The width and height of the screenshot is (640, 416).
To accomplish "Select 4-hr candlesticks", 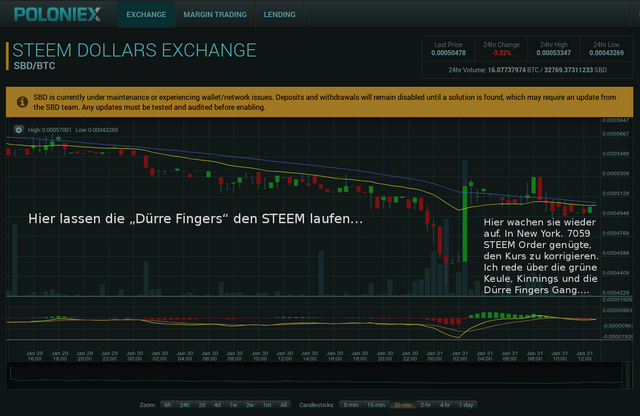I will (445, 405).
